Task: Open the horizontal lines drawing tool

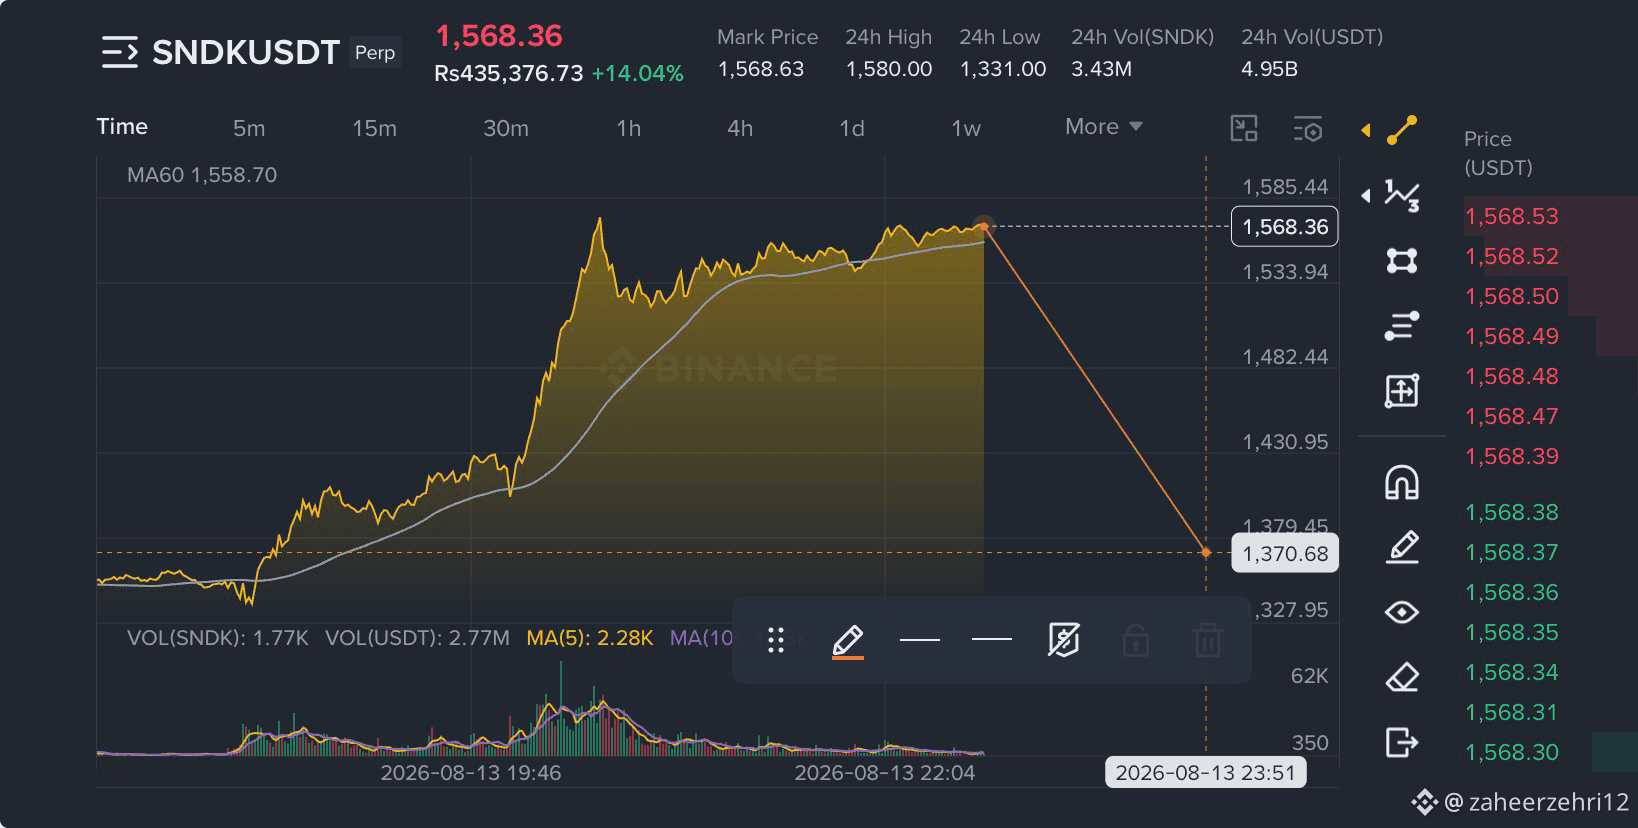Action: [1402, 326]
